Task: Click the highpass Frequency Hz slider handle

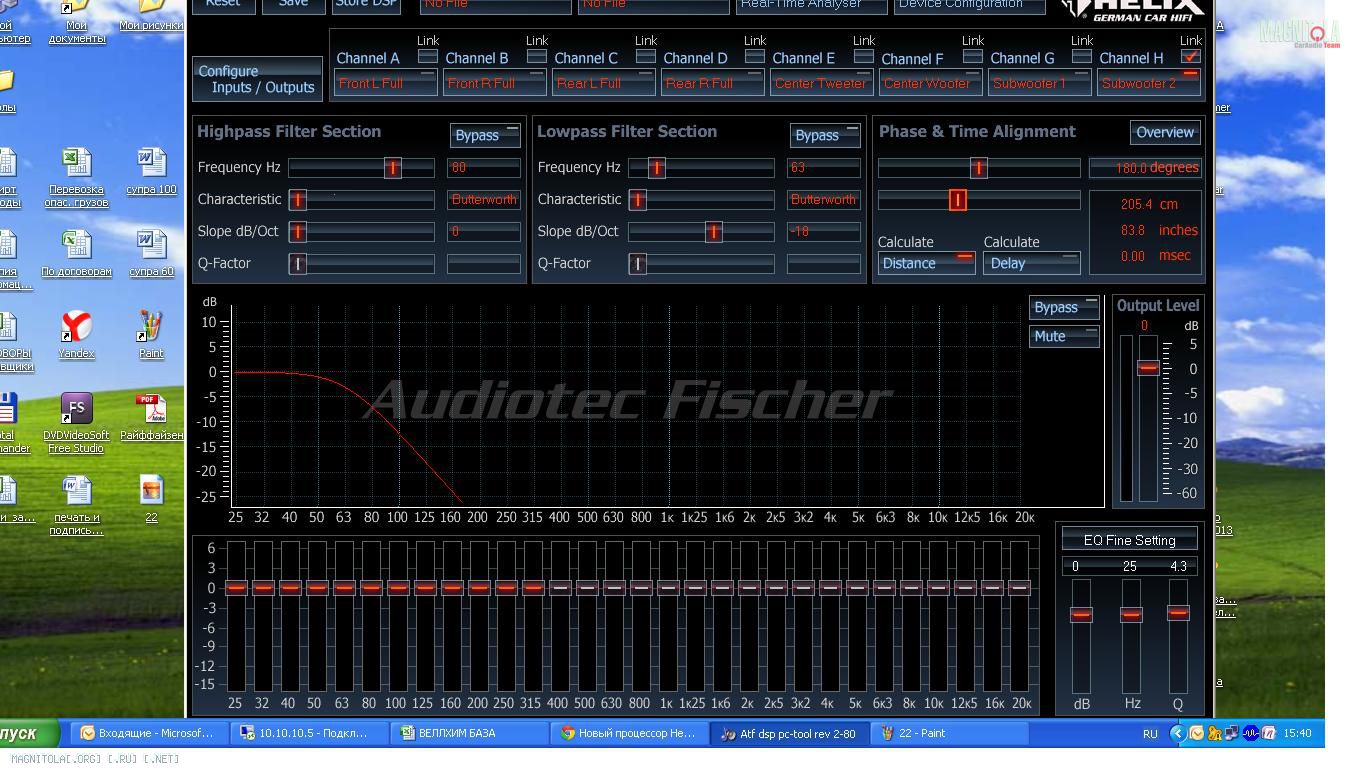Action: click(x=393, y=168)
